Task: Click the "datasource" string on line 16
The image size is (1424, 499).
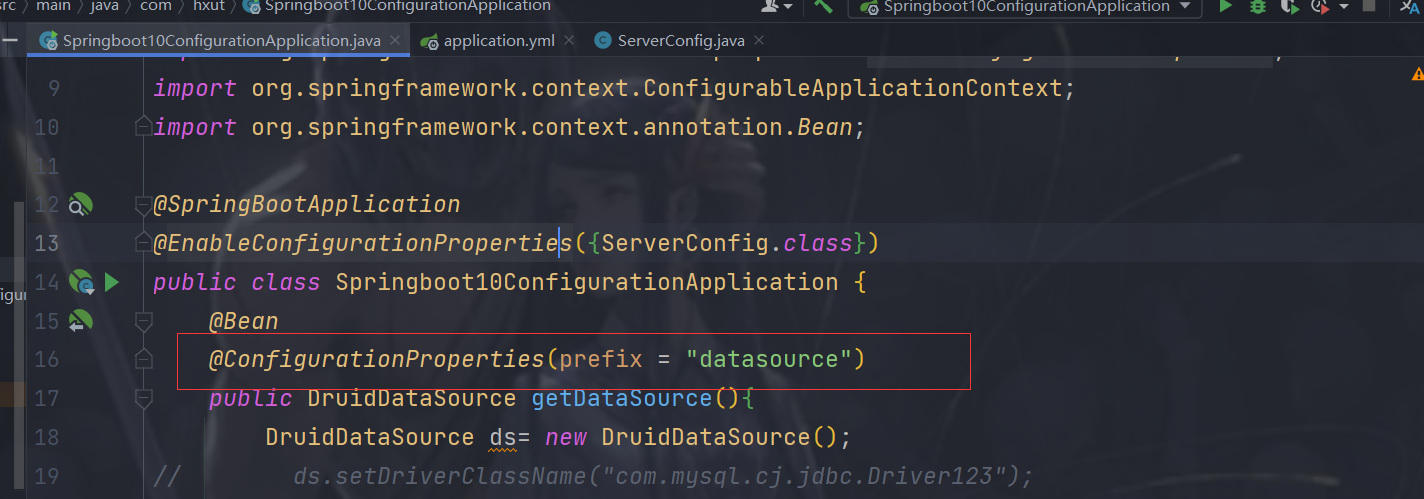Action: click(x=767, y=359)
